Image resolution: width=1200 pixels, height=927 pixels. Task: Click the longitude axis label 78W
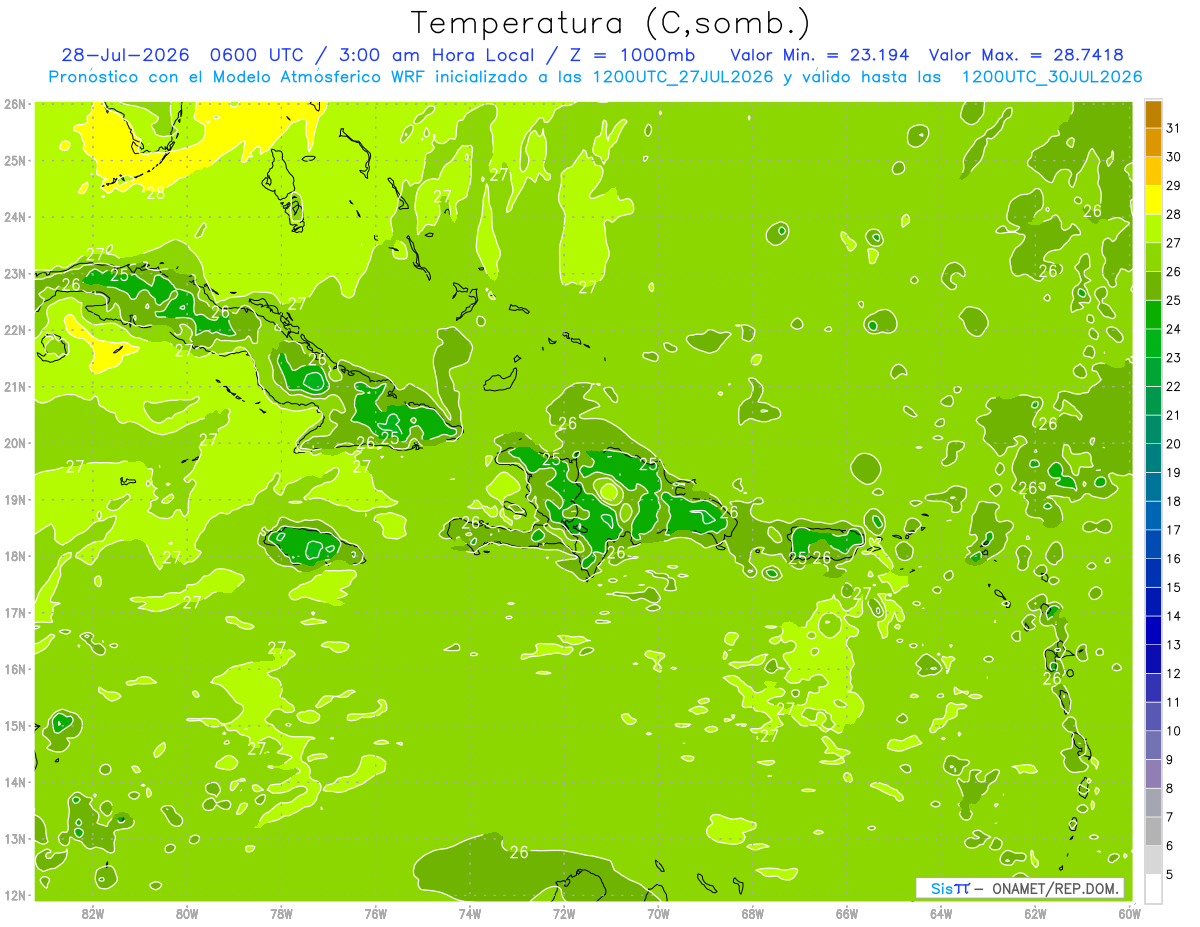[x=281, y=913]
